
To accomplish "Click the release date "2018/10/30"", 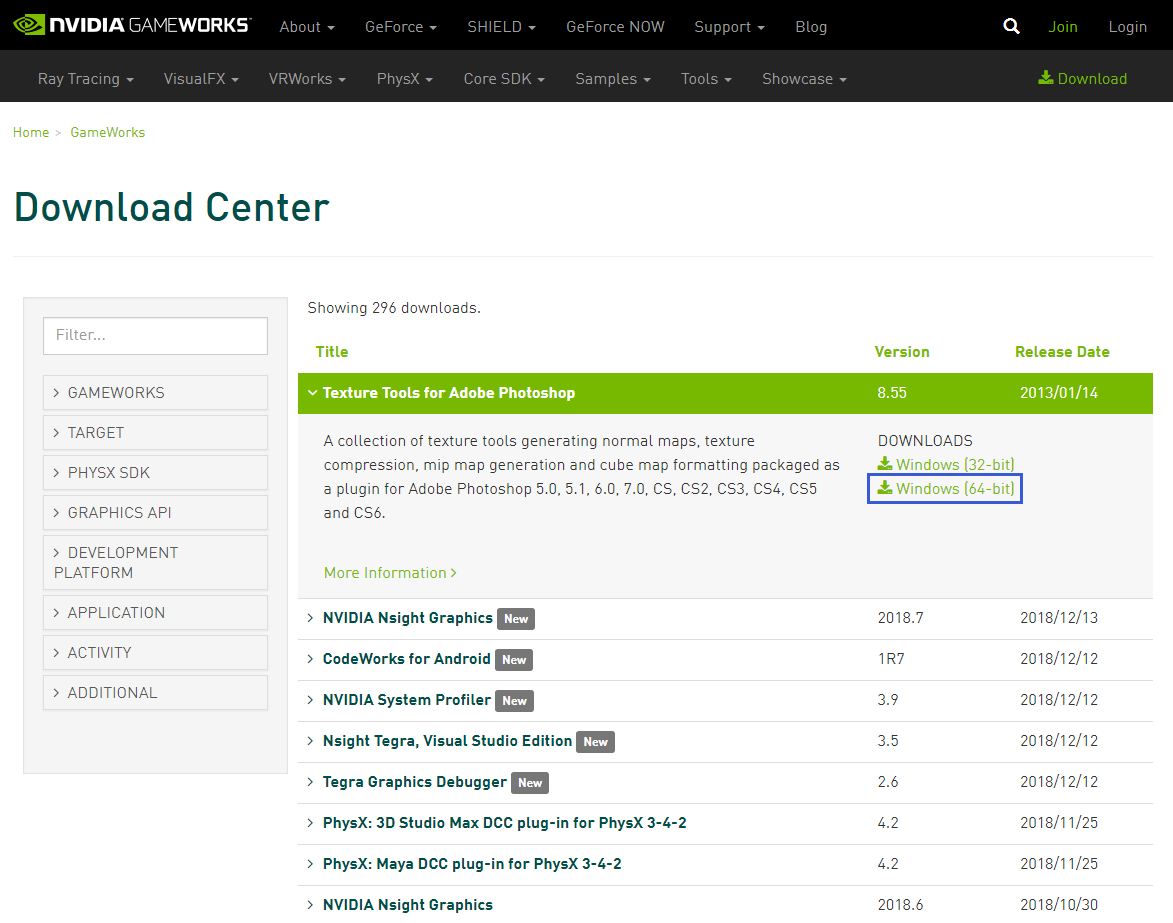I will point(1059,905).
